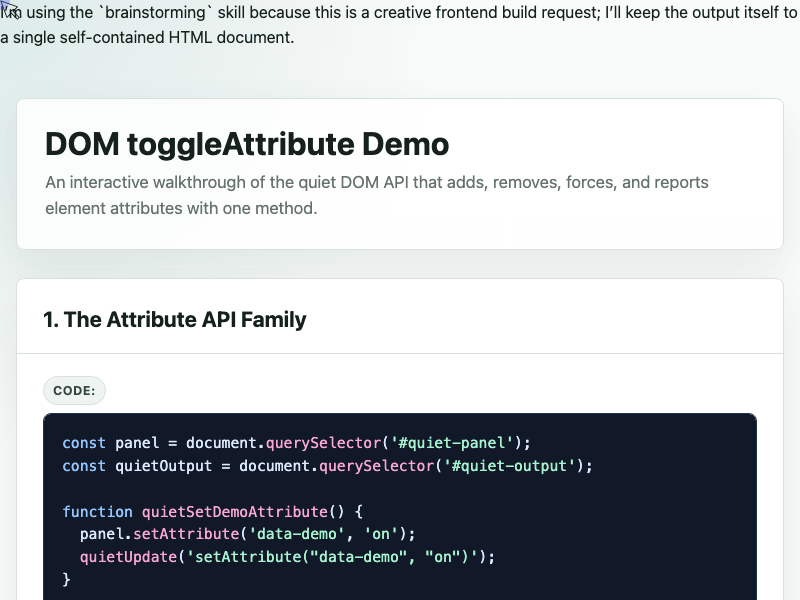Click the "panel" variable in first code line
The width and height of the screenshot is (800, 600).
(137, 443)
